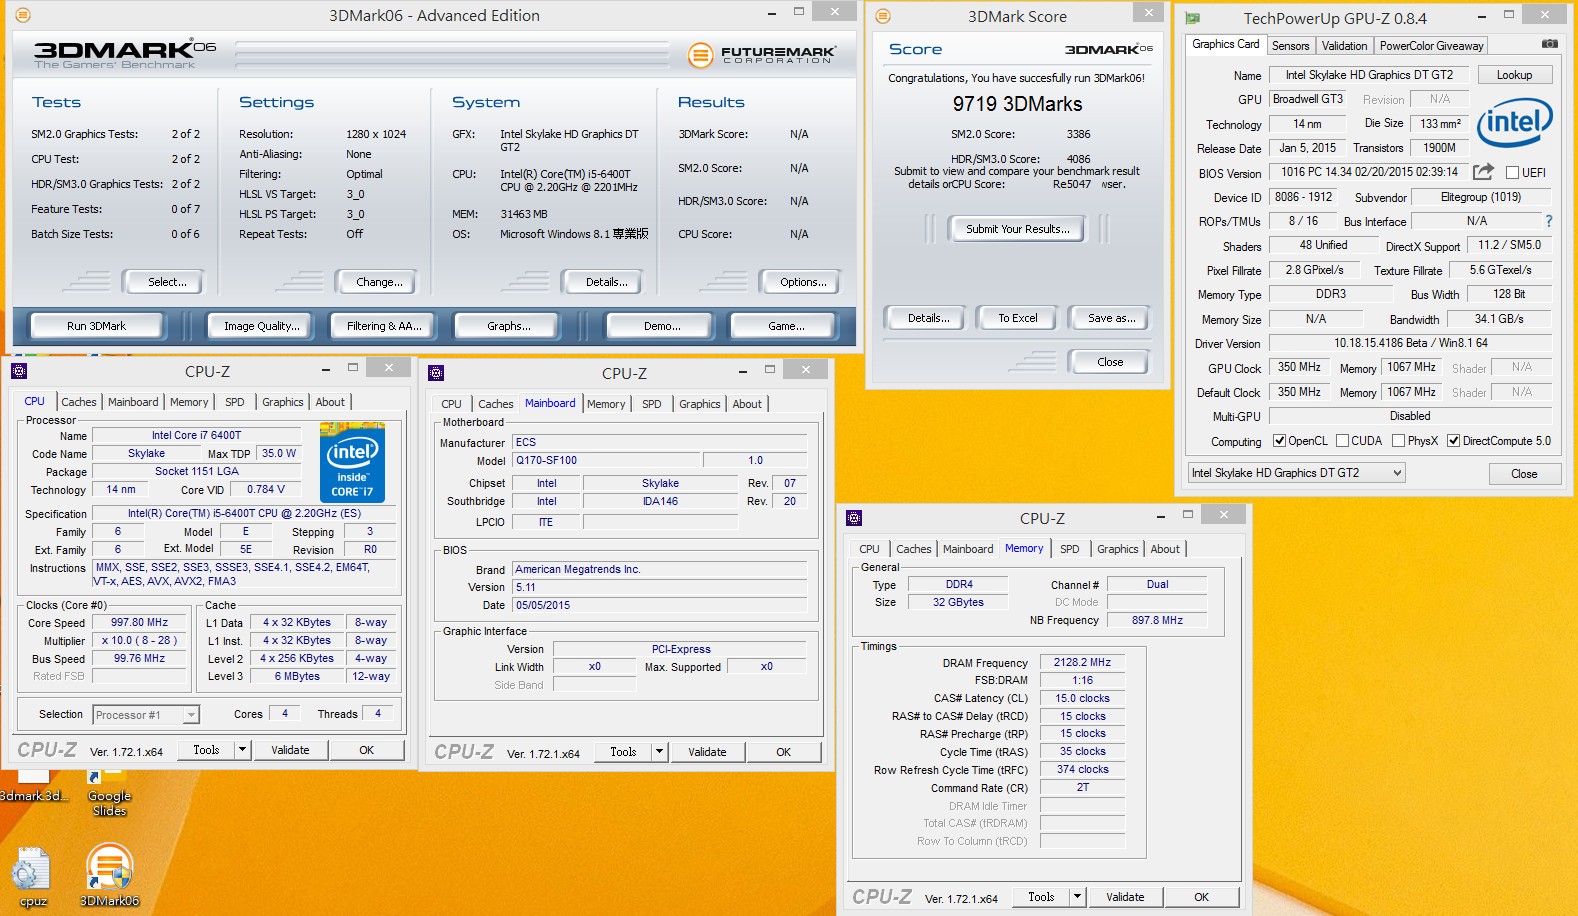1578x916 pixels.
Task: Click the Filtering & AA... button
Action: [x=384, y=326]
